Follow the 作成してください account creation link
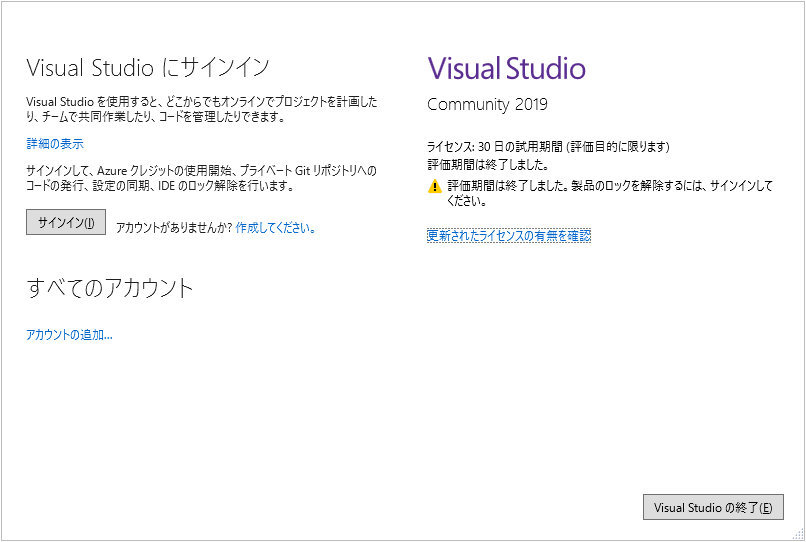 [x=276, y=227]
